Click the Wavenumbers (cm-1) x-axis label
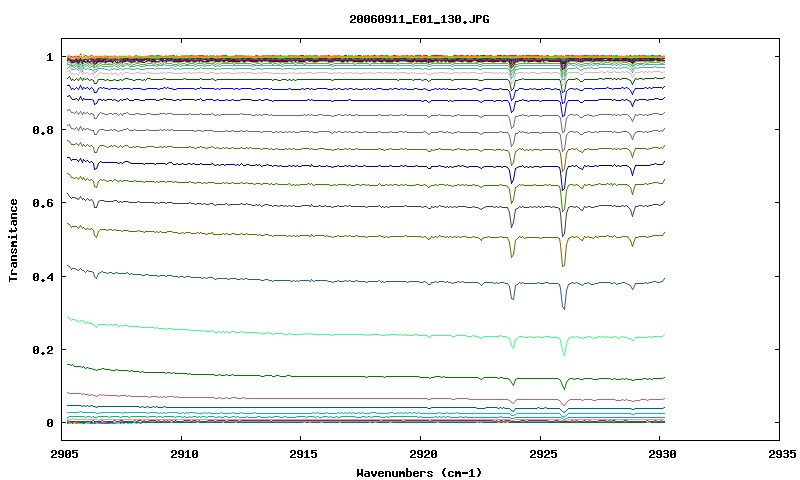The height and width of the screenshot is (480, 800). [419, 473]
